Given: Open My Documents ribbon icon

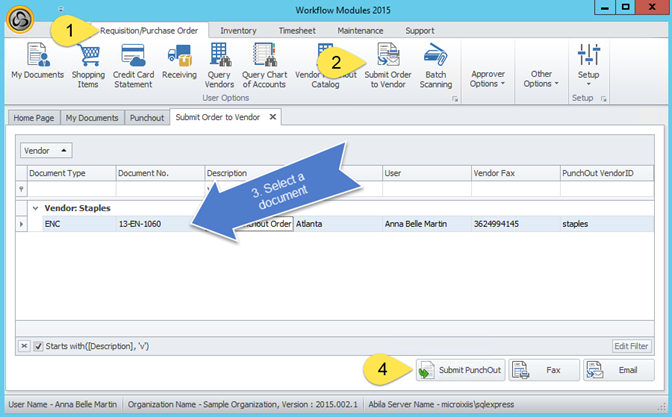Looking at the screenshot, I should point(37,62).
